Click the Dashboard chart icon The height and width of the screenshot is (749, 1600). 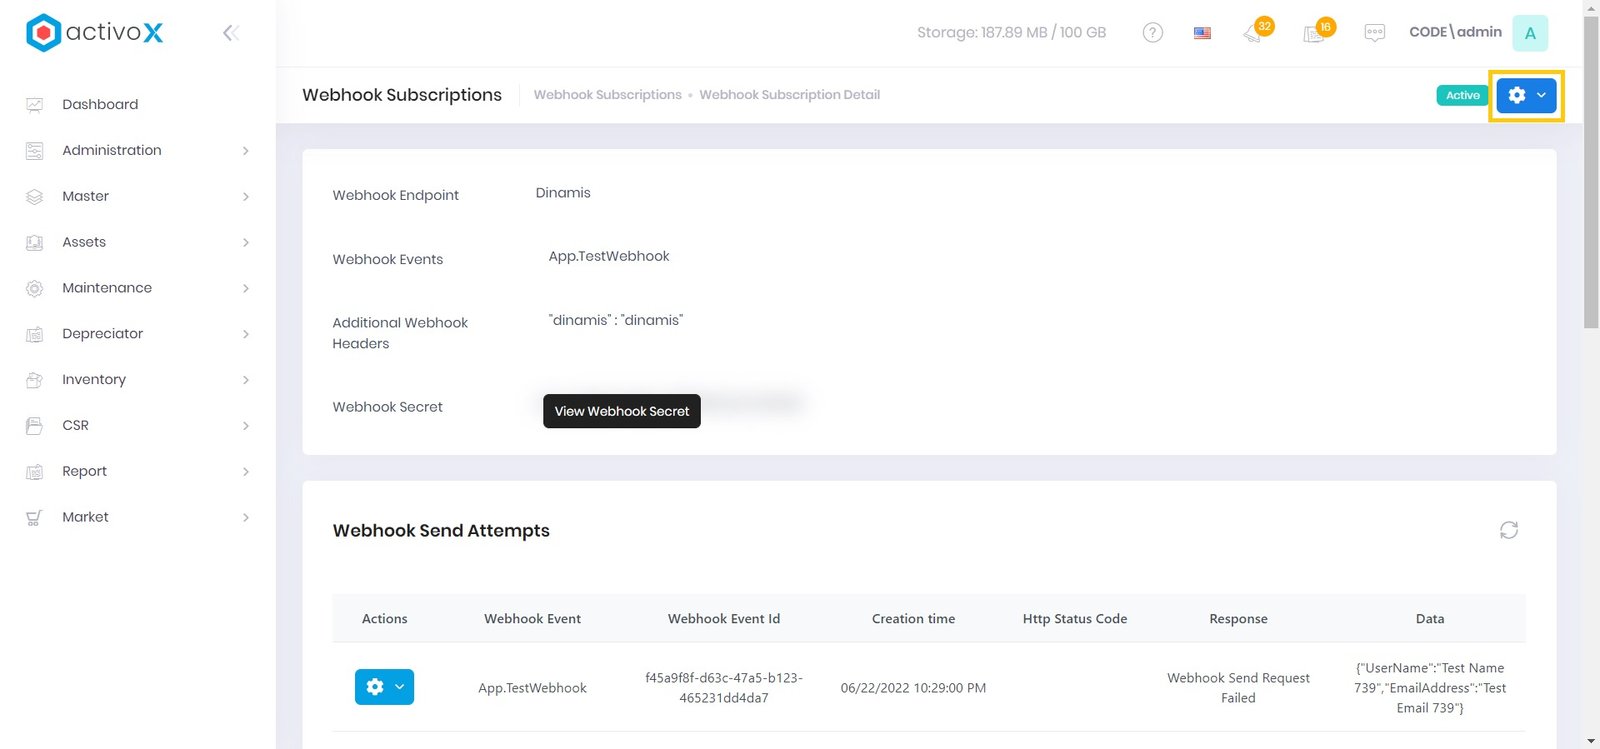click(34, 105)
